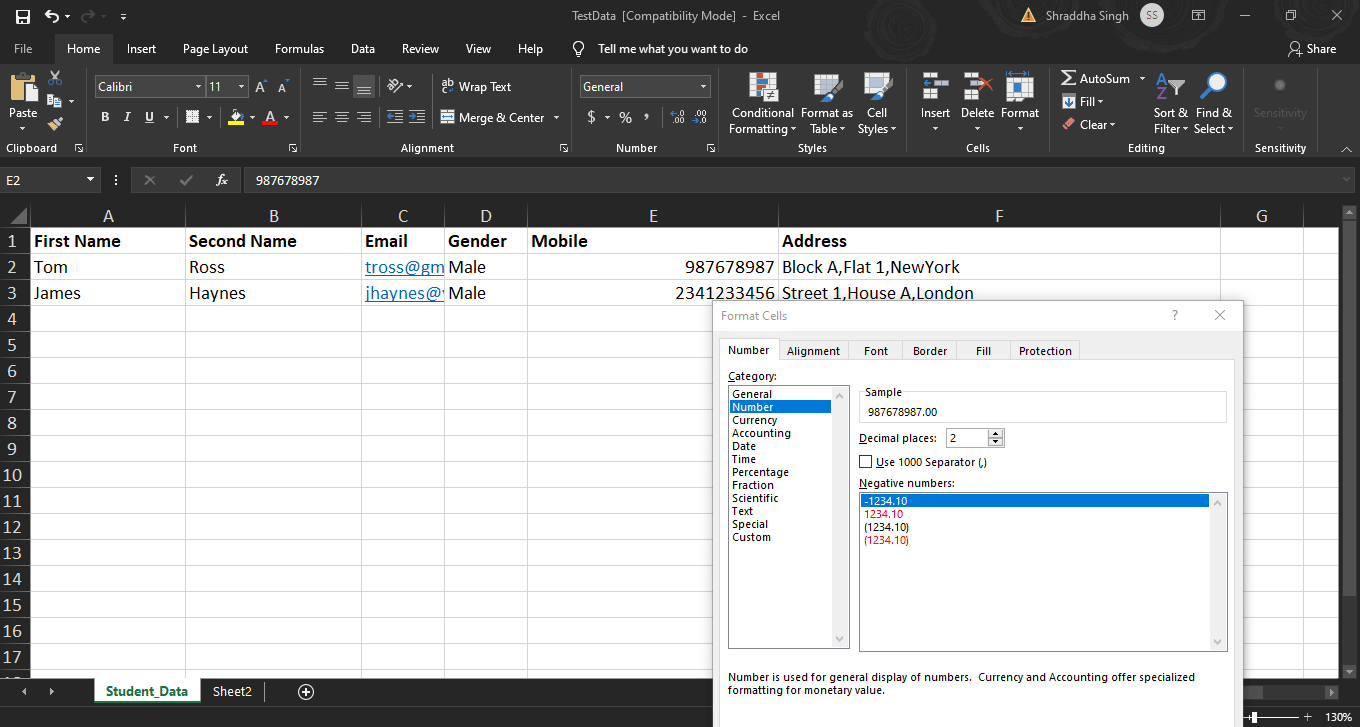Click the yellow fill color swatch
Screen dimensions: 1360x727
(235, 117)
